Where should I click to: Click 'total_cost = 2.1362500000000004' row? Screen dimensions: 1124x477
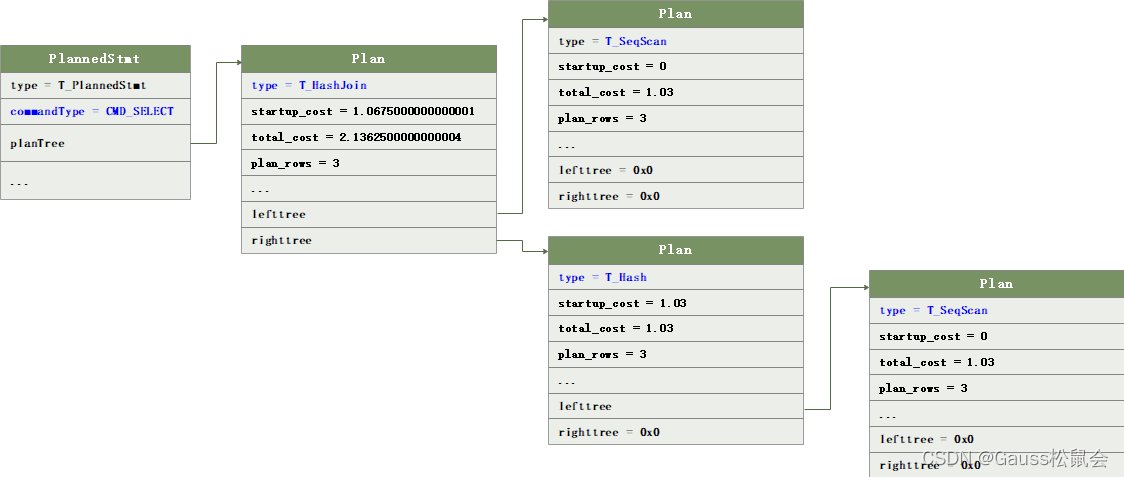368,137
